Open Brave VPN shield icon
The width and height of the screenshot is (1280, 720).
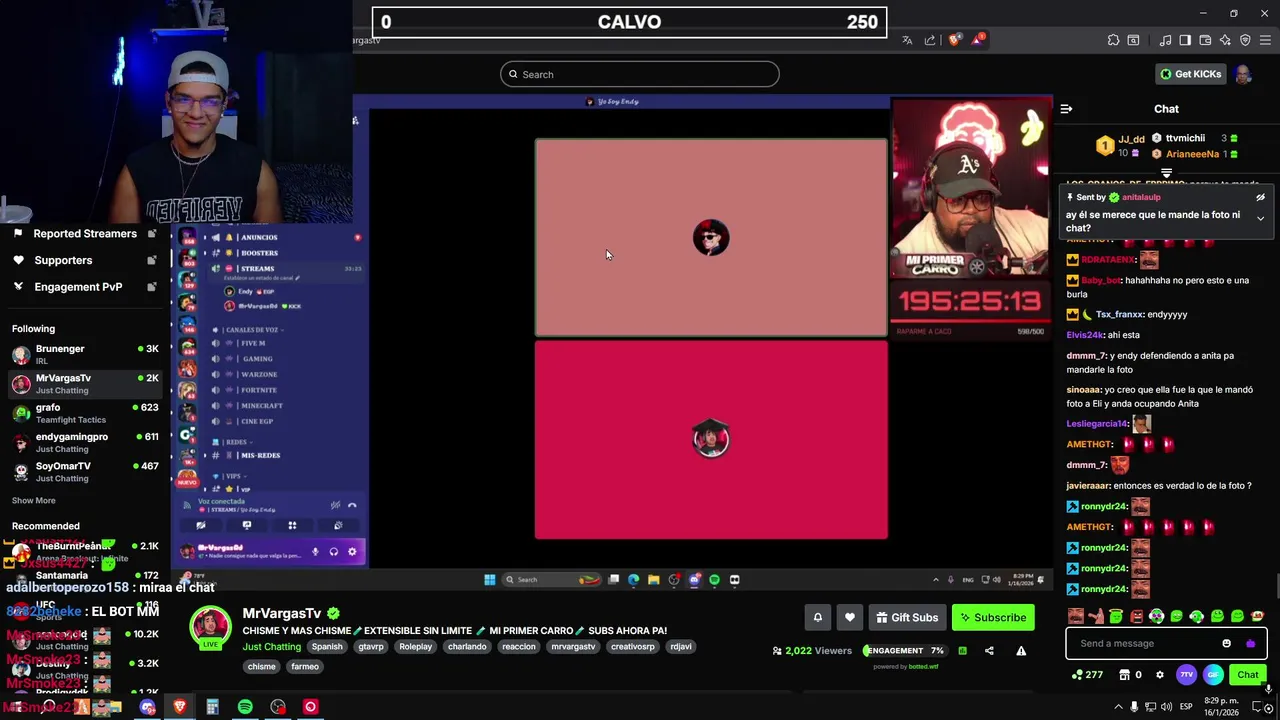click(x=1245, y=40)
